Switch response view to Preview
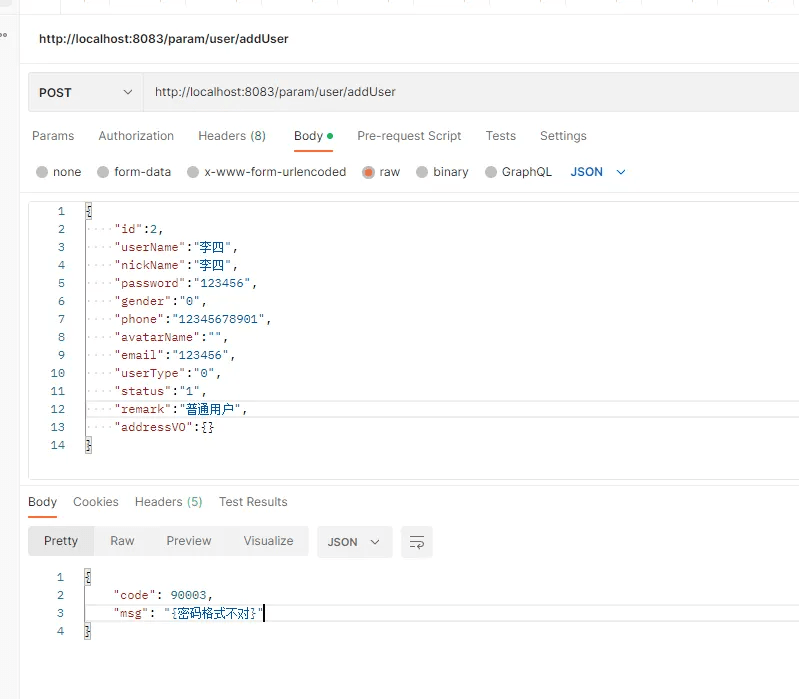The width and height of the screenshot is (799, 699). pos(189,541)
